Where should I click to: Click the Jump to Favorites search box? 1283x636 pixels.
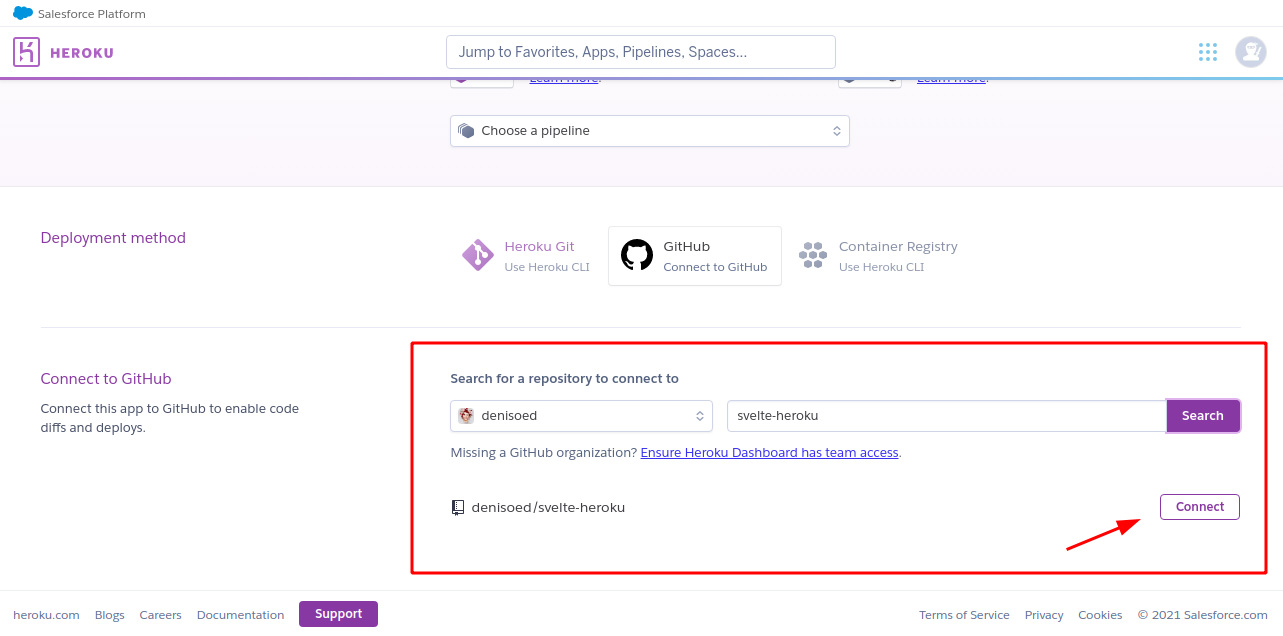point(640,52)
